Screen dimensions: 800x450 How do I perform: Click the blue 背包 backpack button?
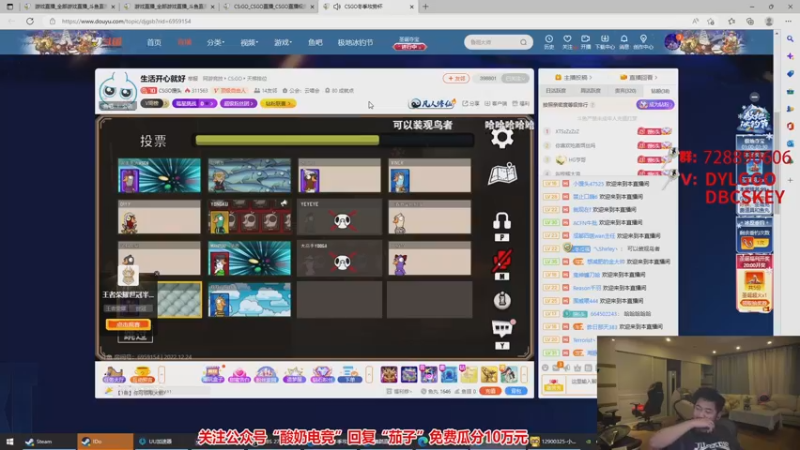click(x=516, y=391)
